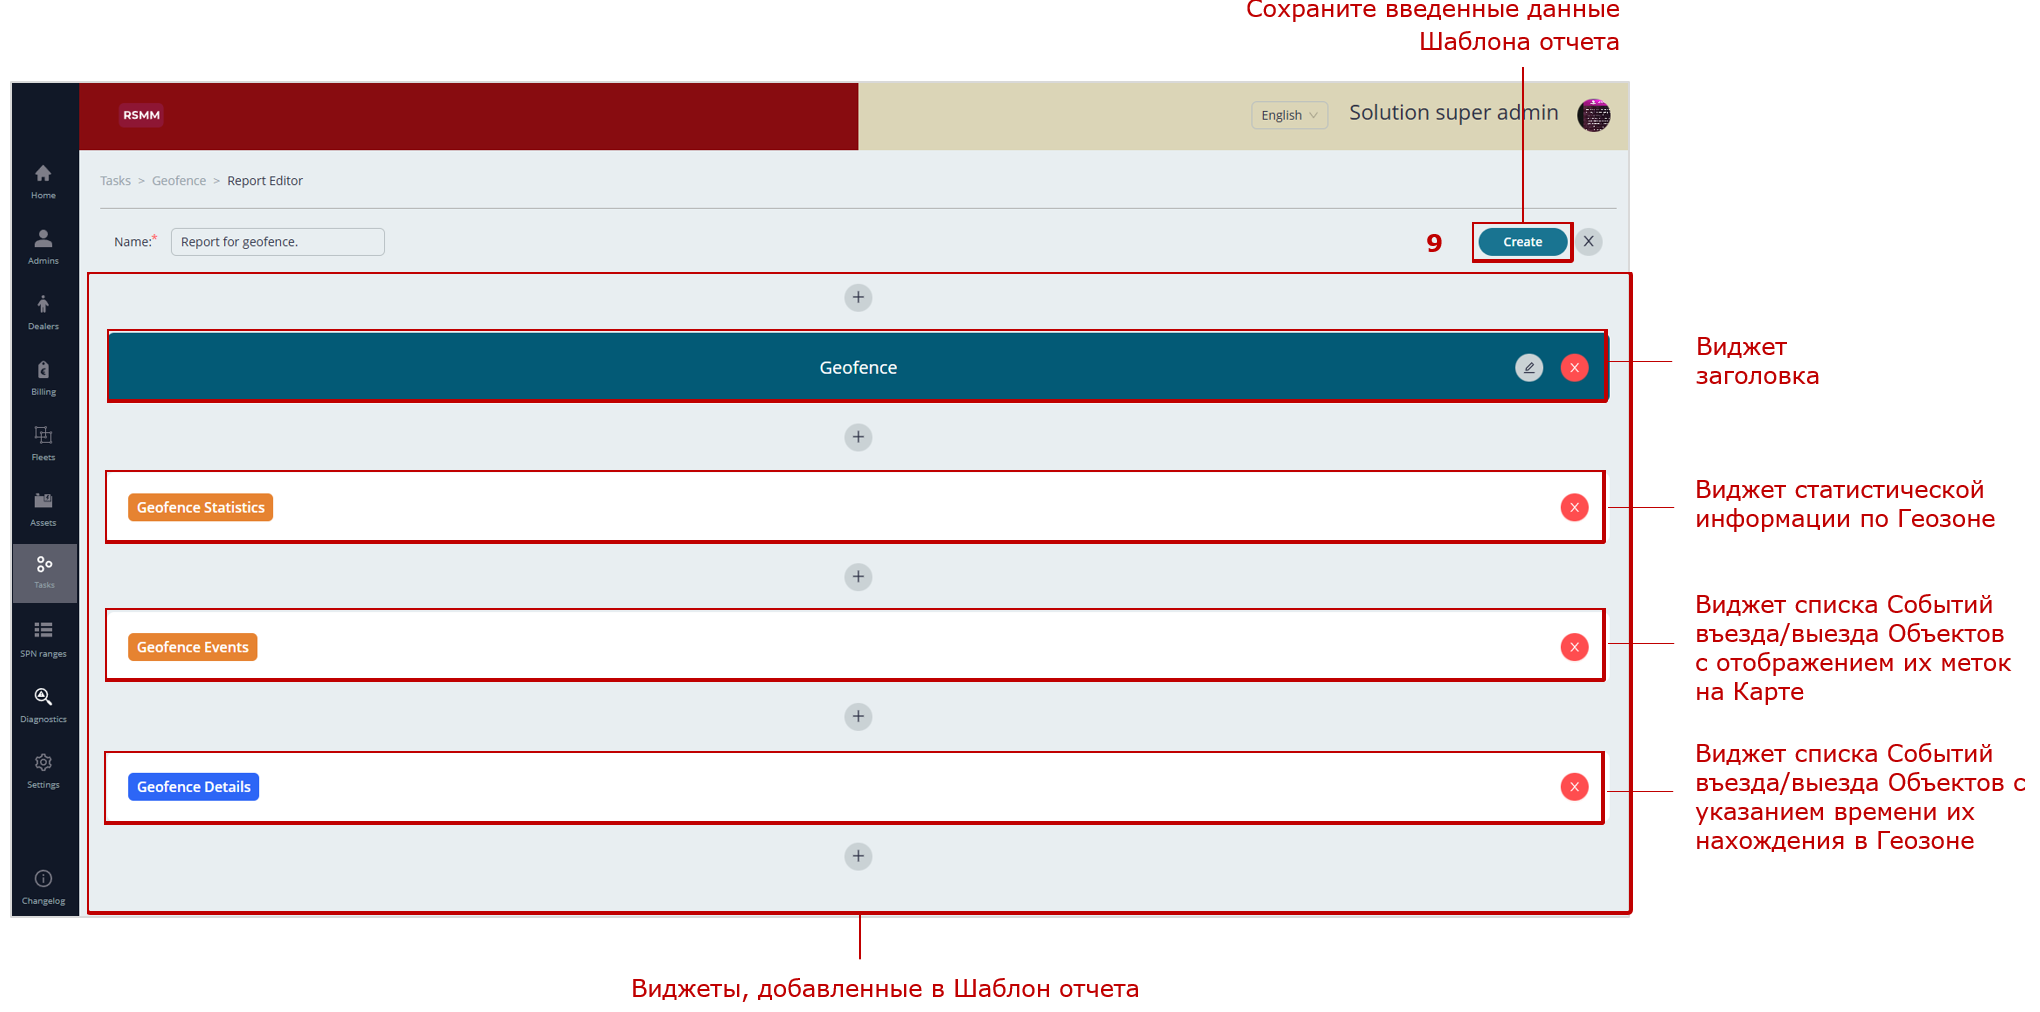Remove the Geofence Statistics widget
Image resolution: width=2040 pixels, height=1012 pixels.
click(x=1574, y=508)
